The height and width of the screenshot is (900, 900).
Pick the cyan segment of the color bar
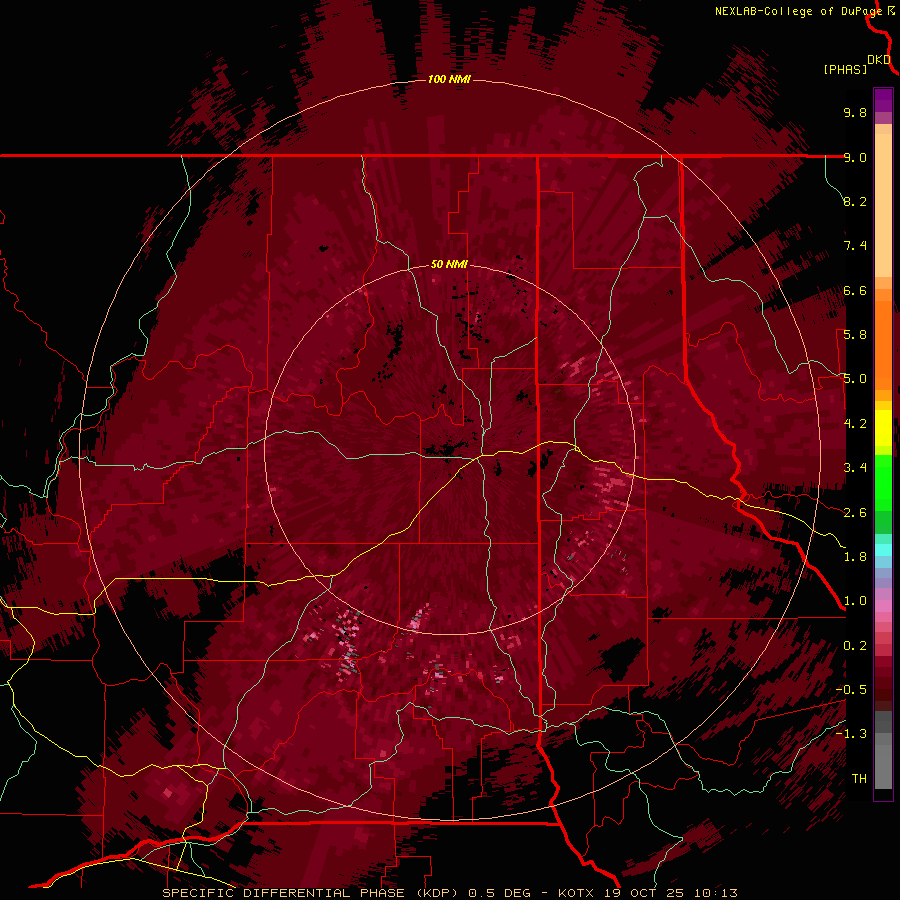[x=883, y=550]
